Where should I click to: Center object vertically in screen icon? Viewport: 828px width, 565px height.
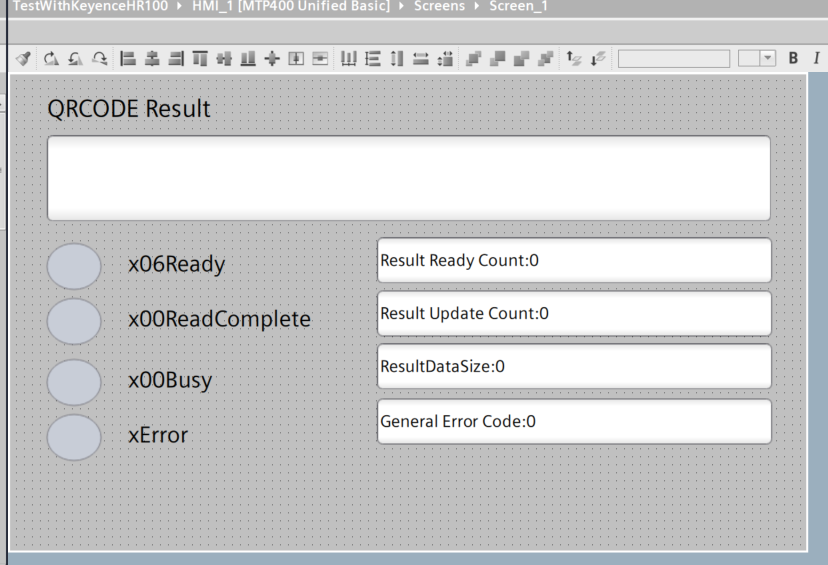click(320, 58)
